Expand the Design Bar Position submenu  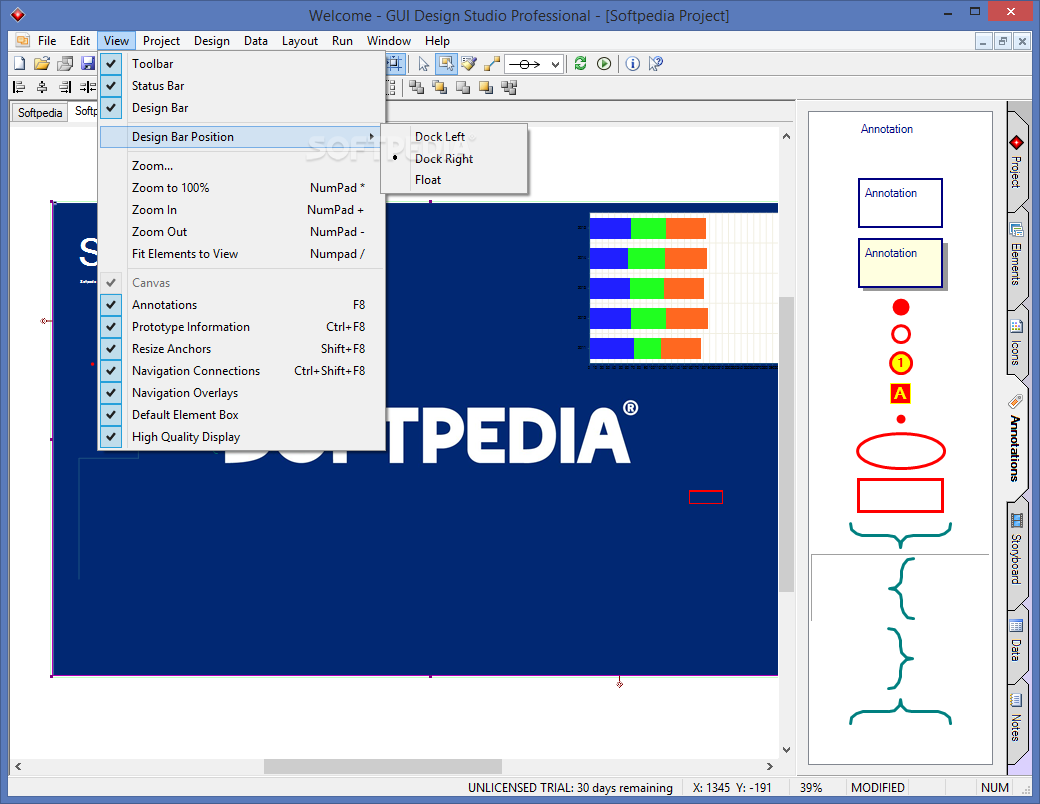(x=242, y=137)
